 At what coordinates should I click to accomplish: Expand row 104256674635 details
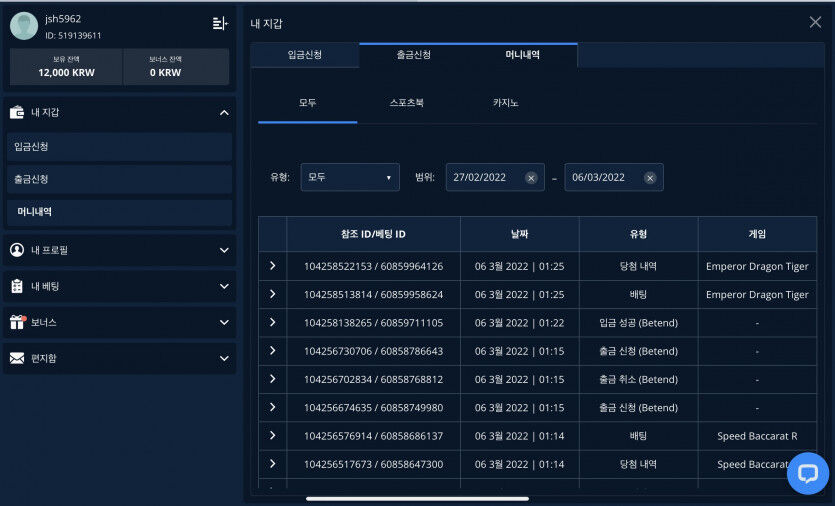[273, 407]
